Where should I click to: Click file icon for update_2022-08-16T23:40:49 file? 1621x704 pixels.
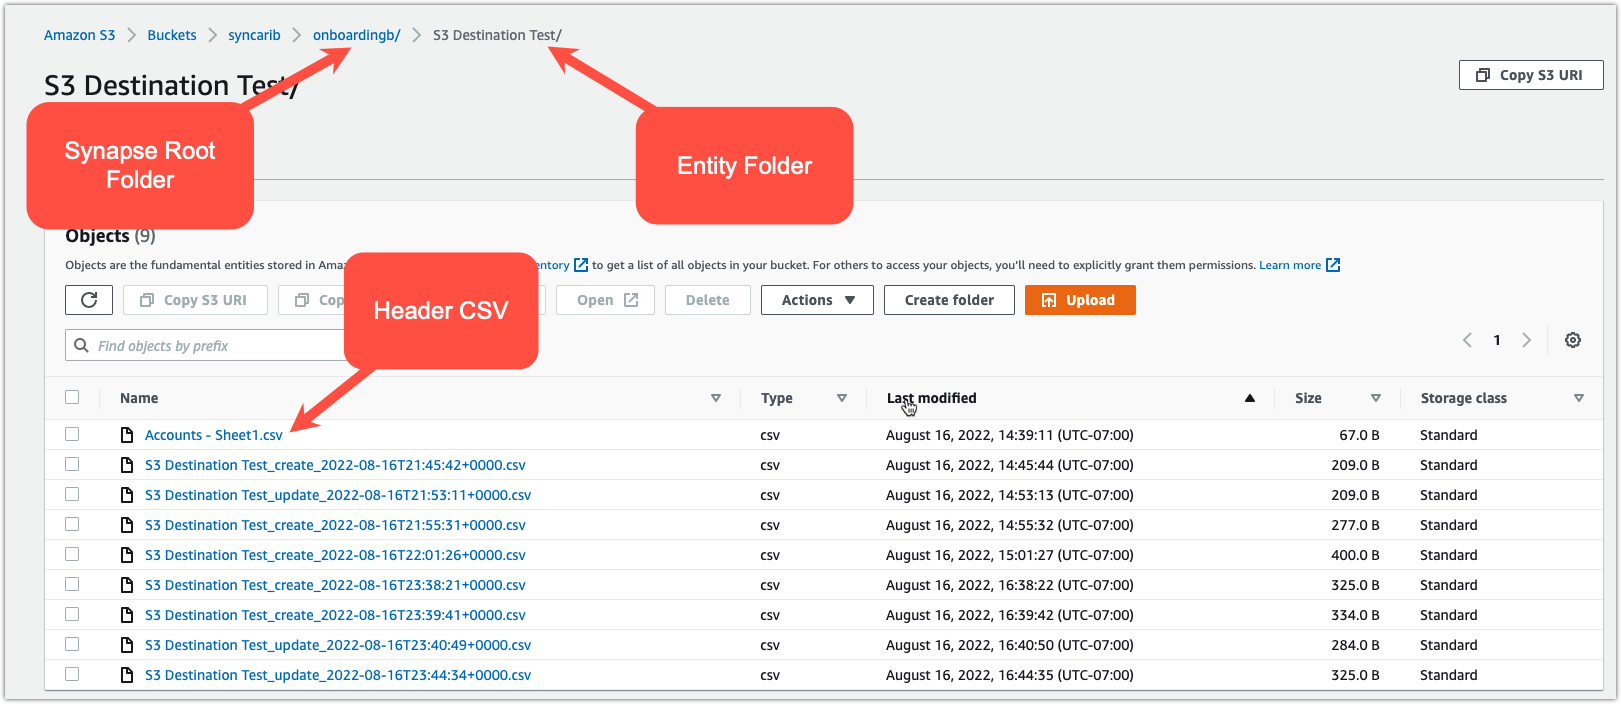[127, 645]
